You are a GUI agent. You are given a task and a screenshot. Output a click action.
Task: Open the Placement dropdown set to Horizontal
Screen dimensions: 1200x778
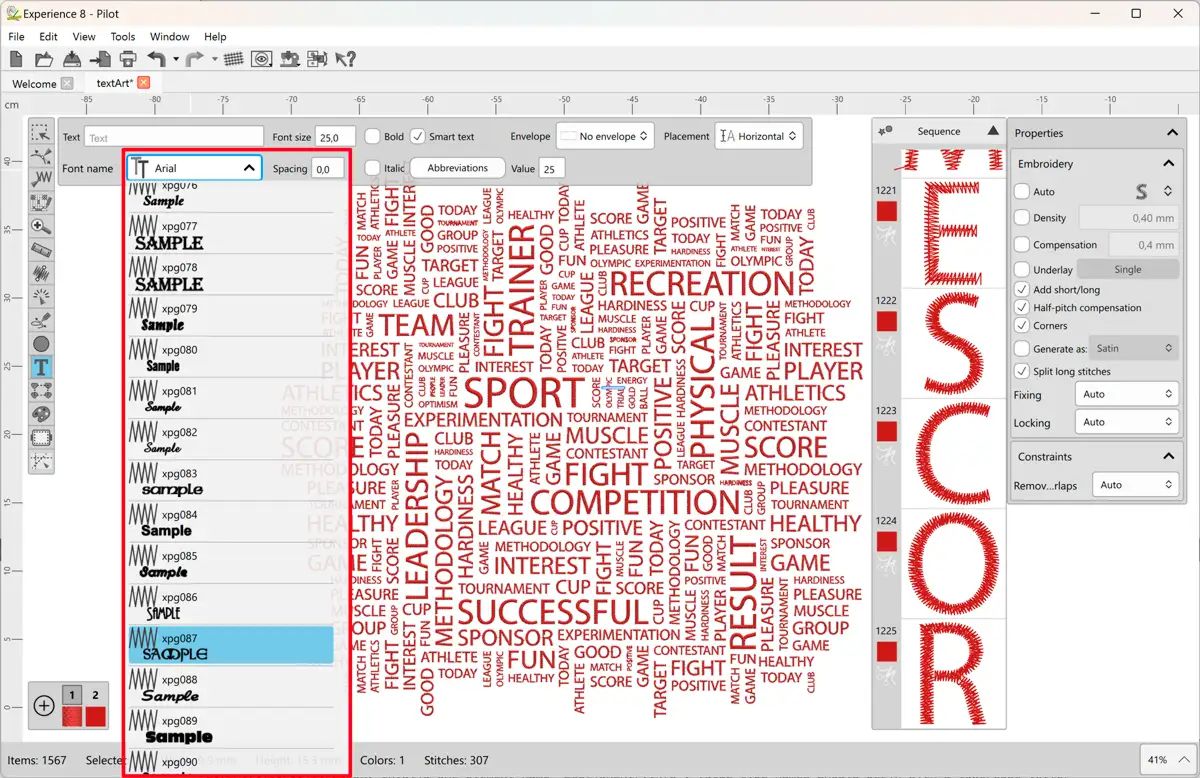click(760, 136)
